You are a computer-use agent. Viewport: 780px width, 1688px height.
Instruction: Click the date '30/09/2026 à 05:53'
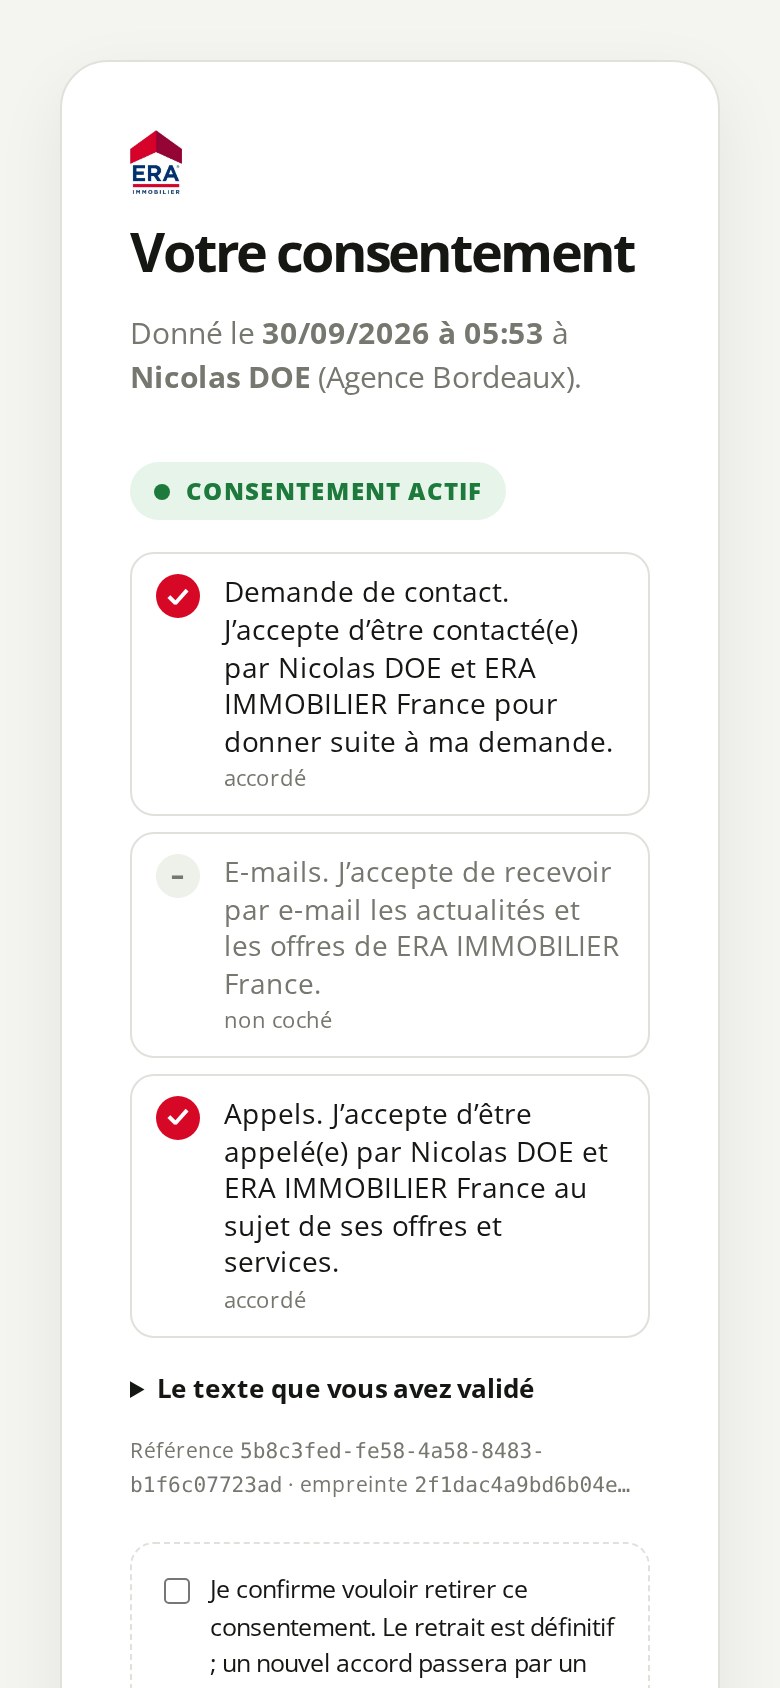point(403,333)
